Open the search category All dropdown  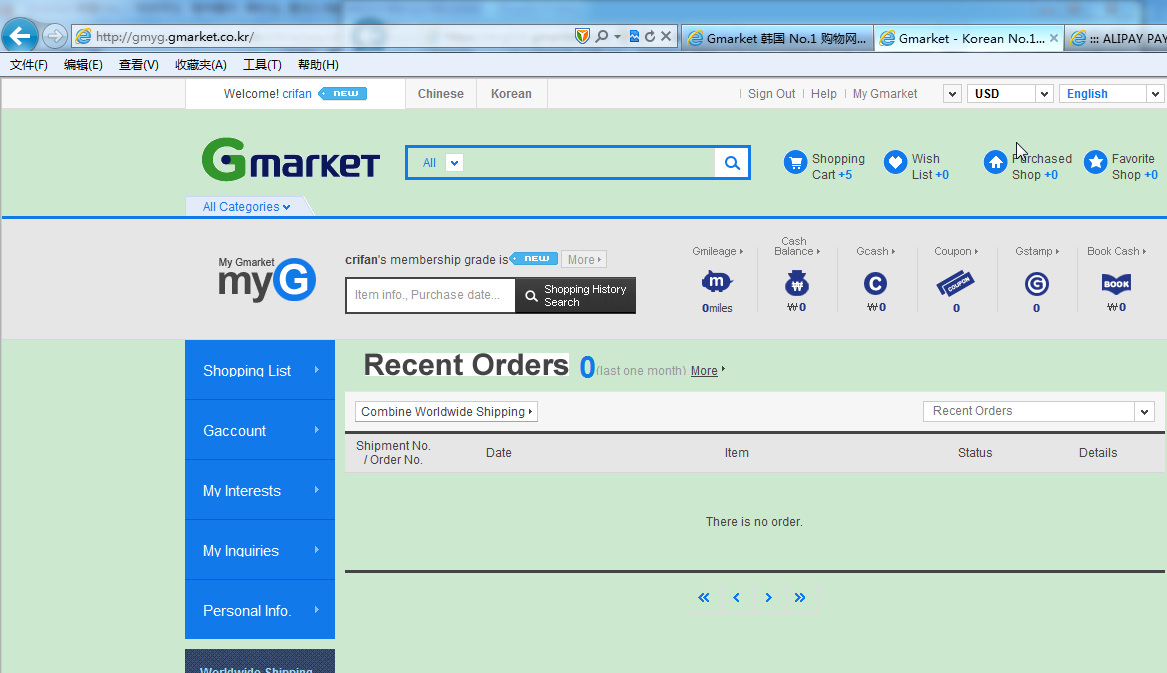click(x=454, y=163)
